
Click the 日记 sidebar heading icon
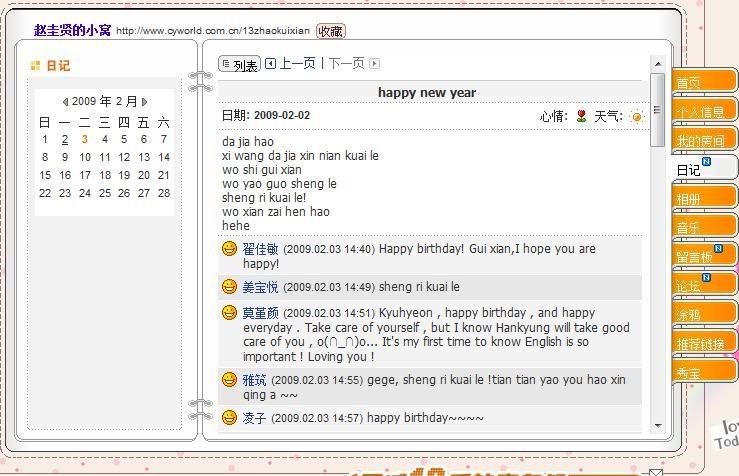(x=35, y=66)
